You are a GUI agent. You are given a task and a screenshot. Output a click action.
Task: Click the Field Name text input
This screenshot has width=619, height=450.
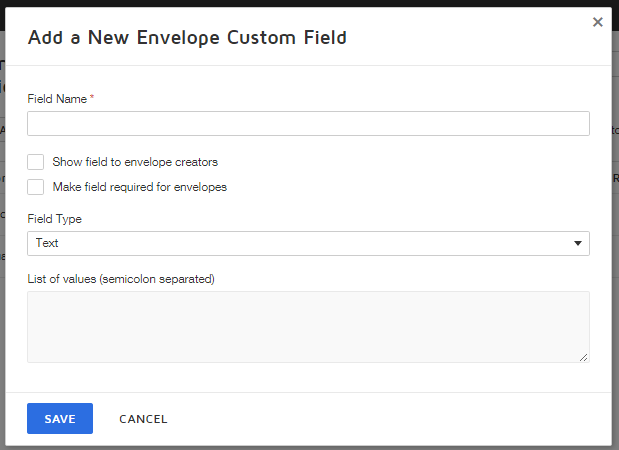[308, 124]
